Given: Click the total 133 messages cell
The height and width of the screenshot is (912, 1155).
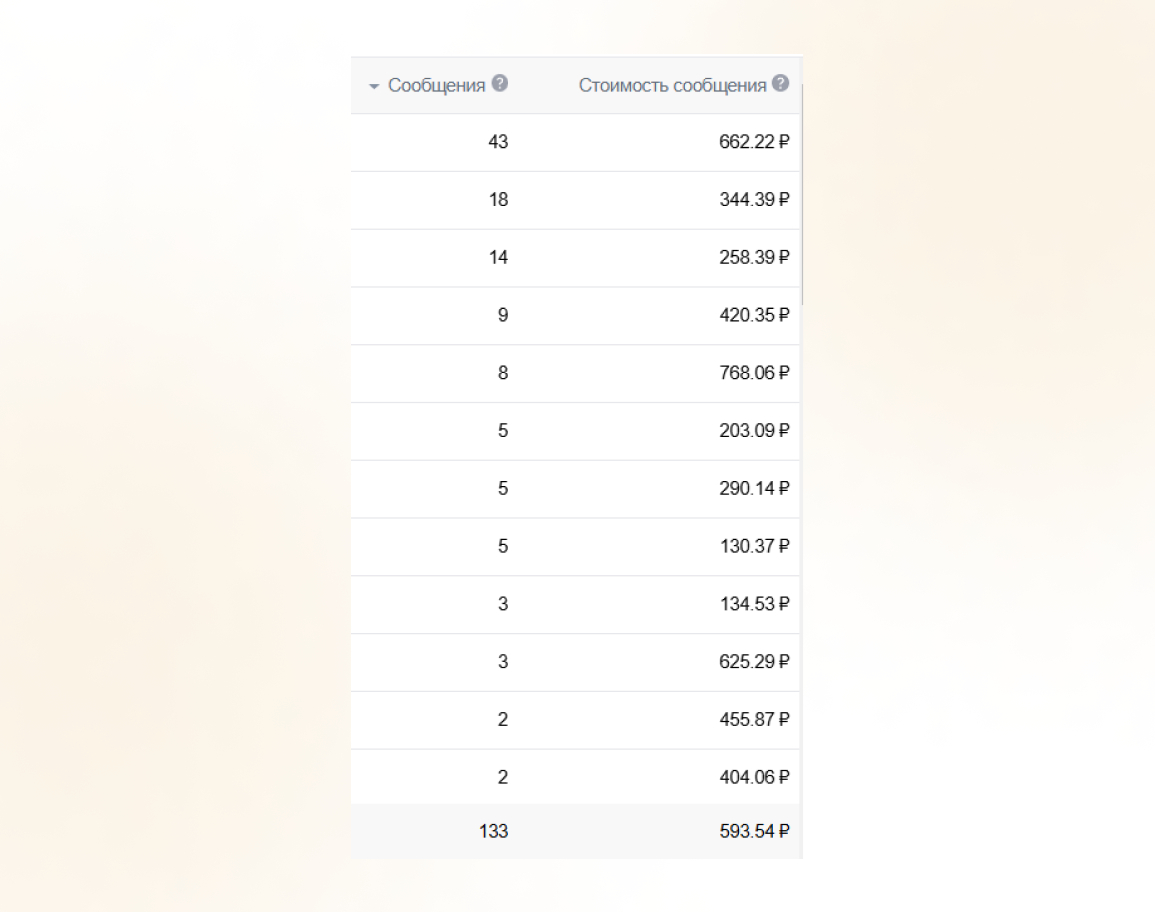Looking at the screenshot, I should (494, 831).
